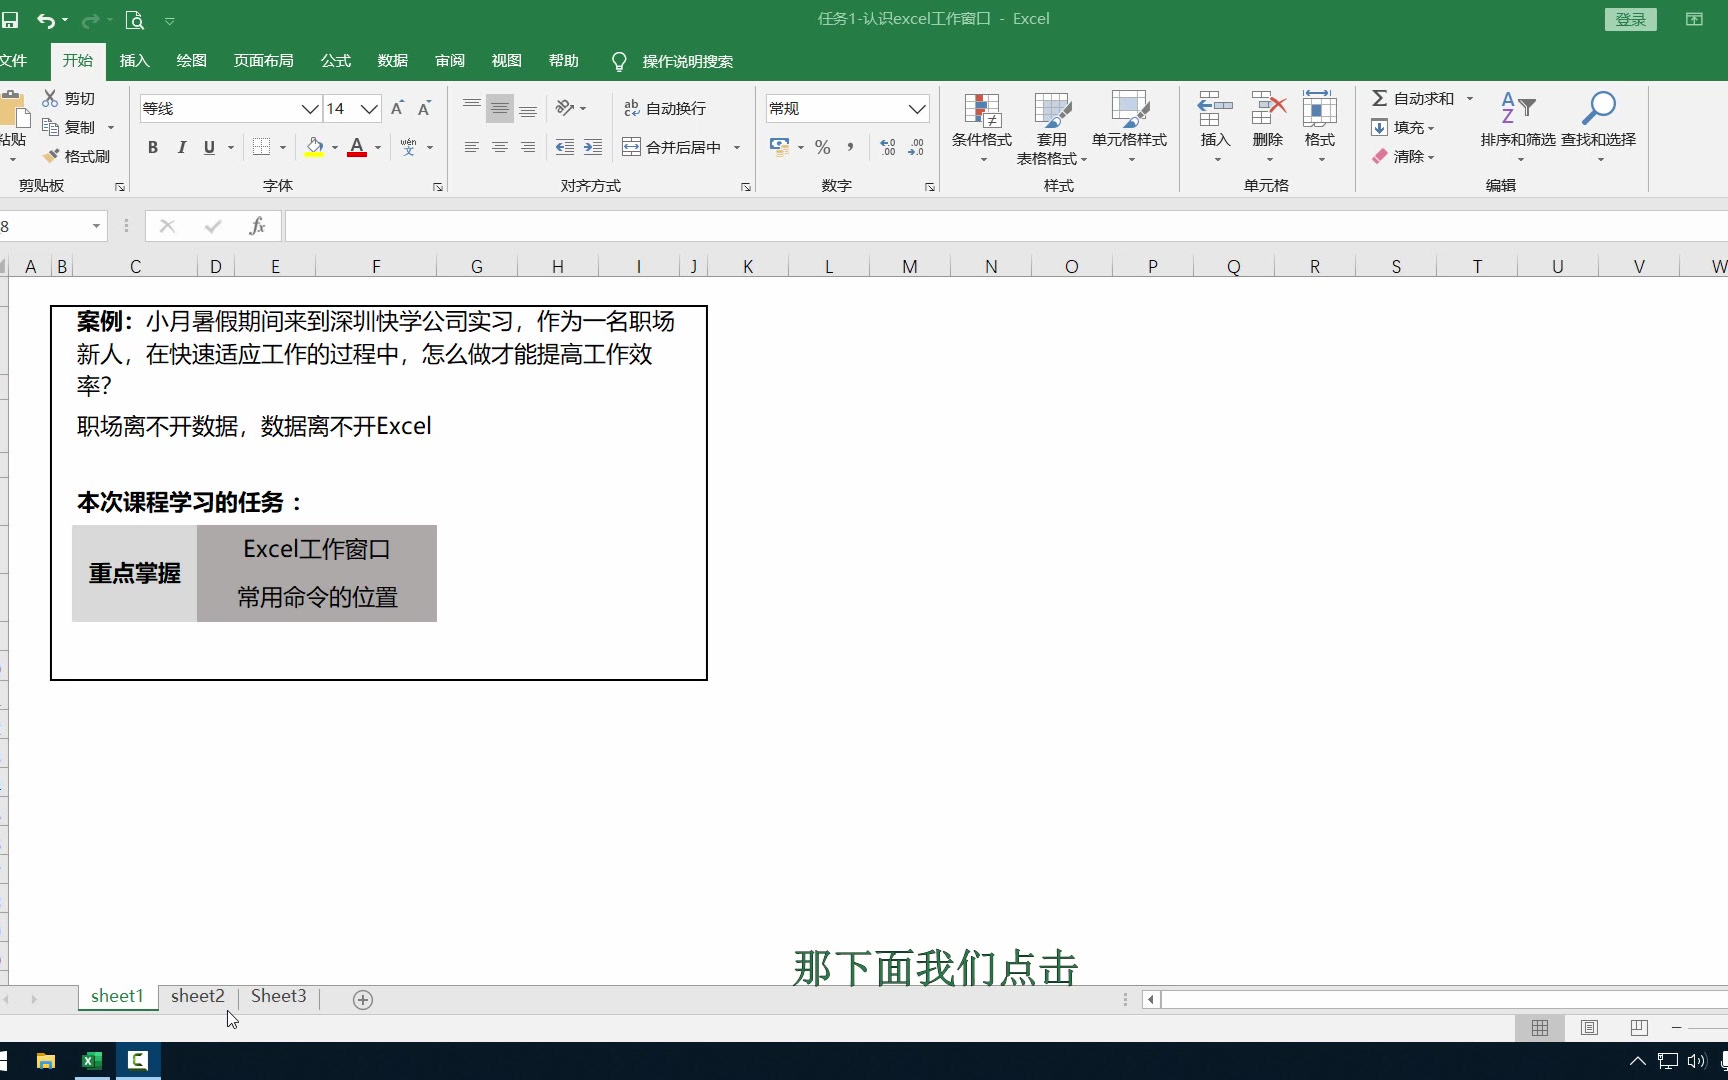Click the Sign in (登录) button
The height and width of the screenshot is (1080, 1728).
[x=1631, y=20]
